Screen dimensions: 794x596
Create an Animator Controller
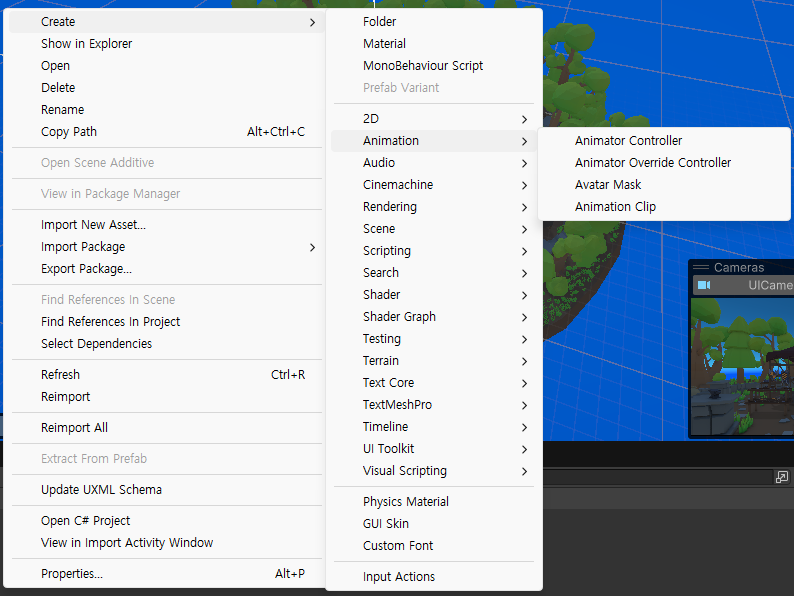coord(664,141)
